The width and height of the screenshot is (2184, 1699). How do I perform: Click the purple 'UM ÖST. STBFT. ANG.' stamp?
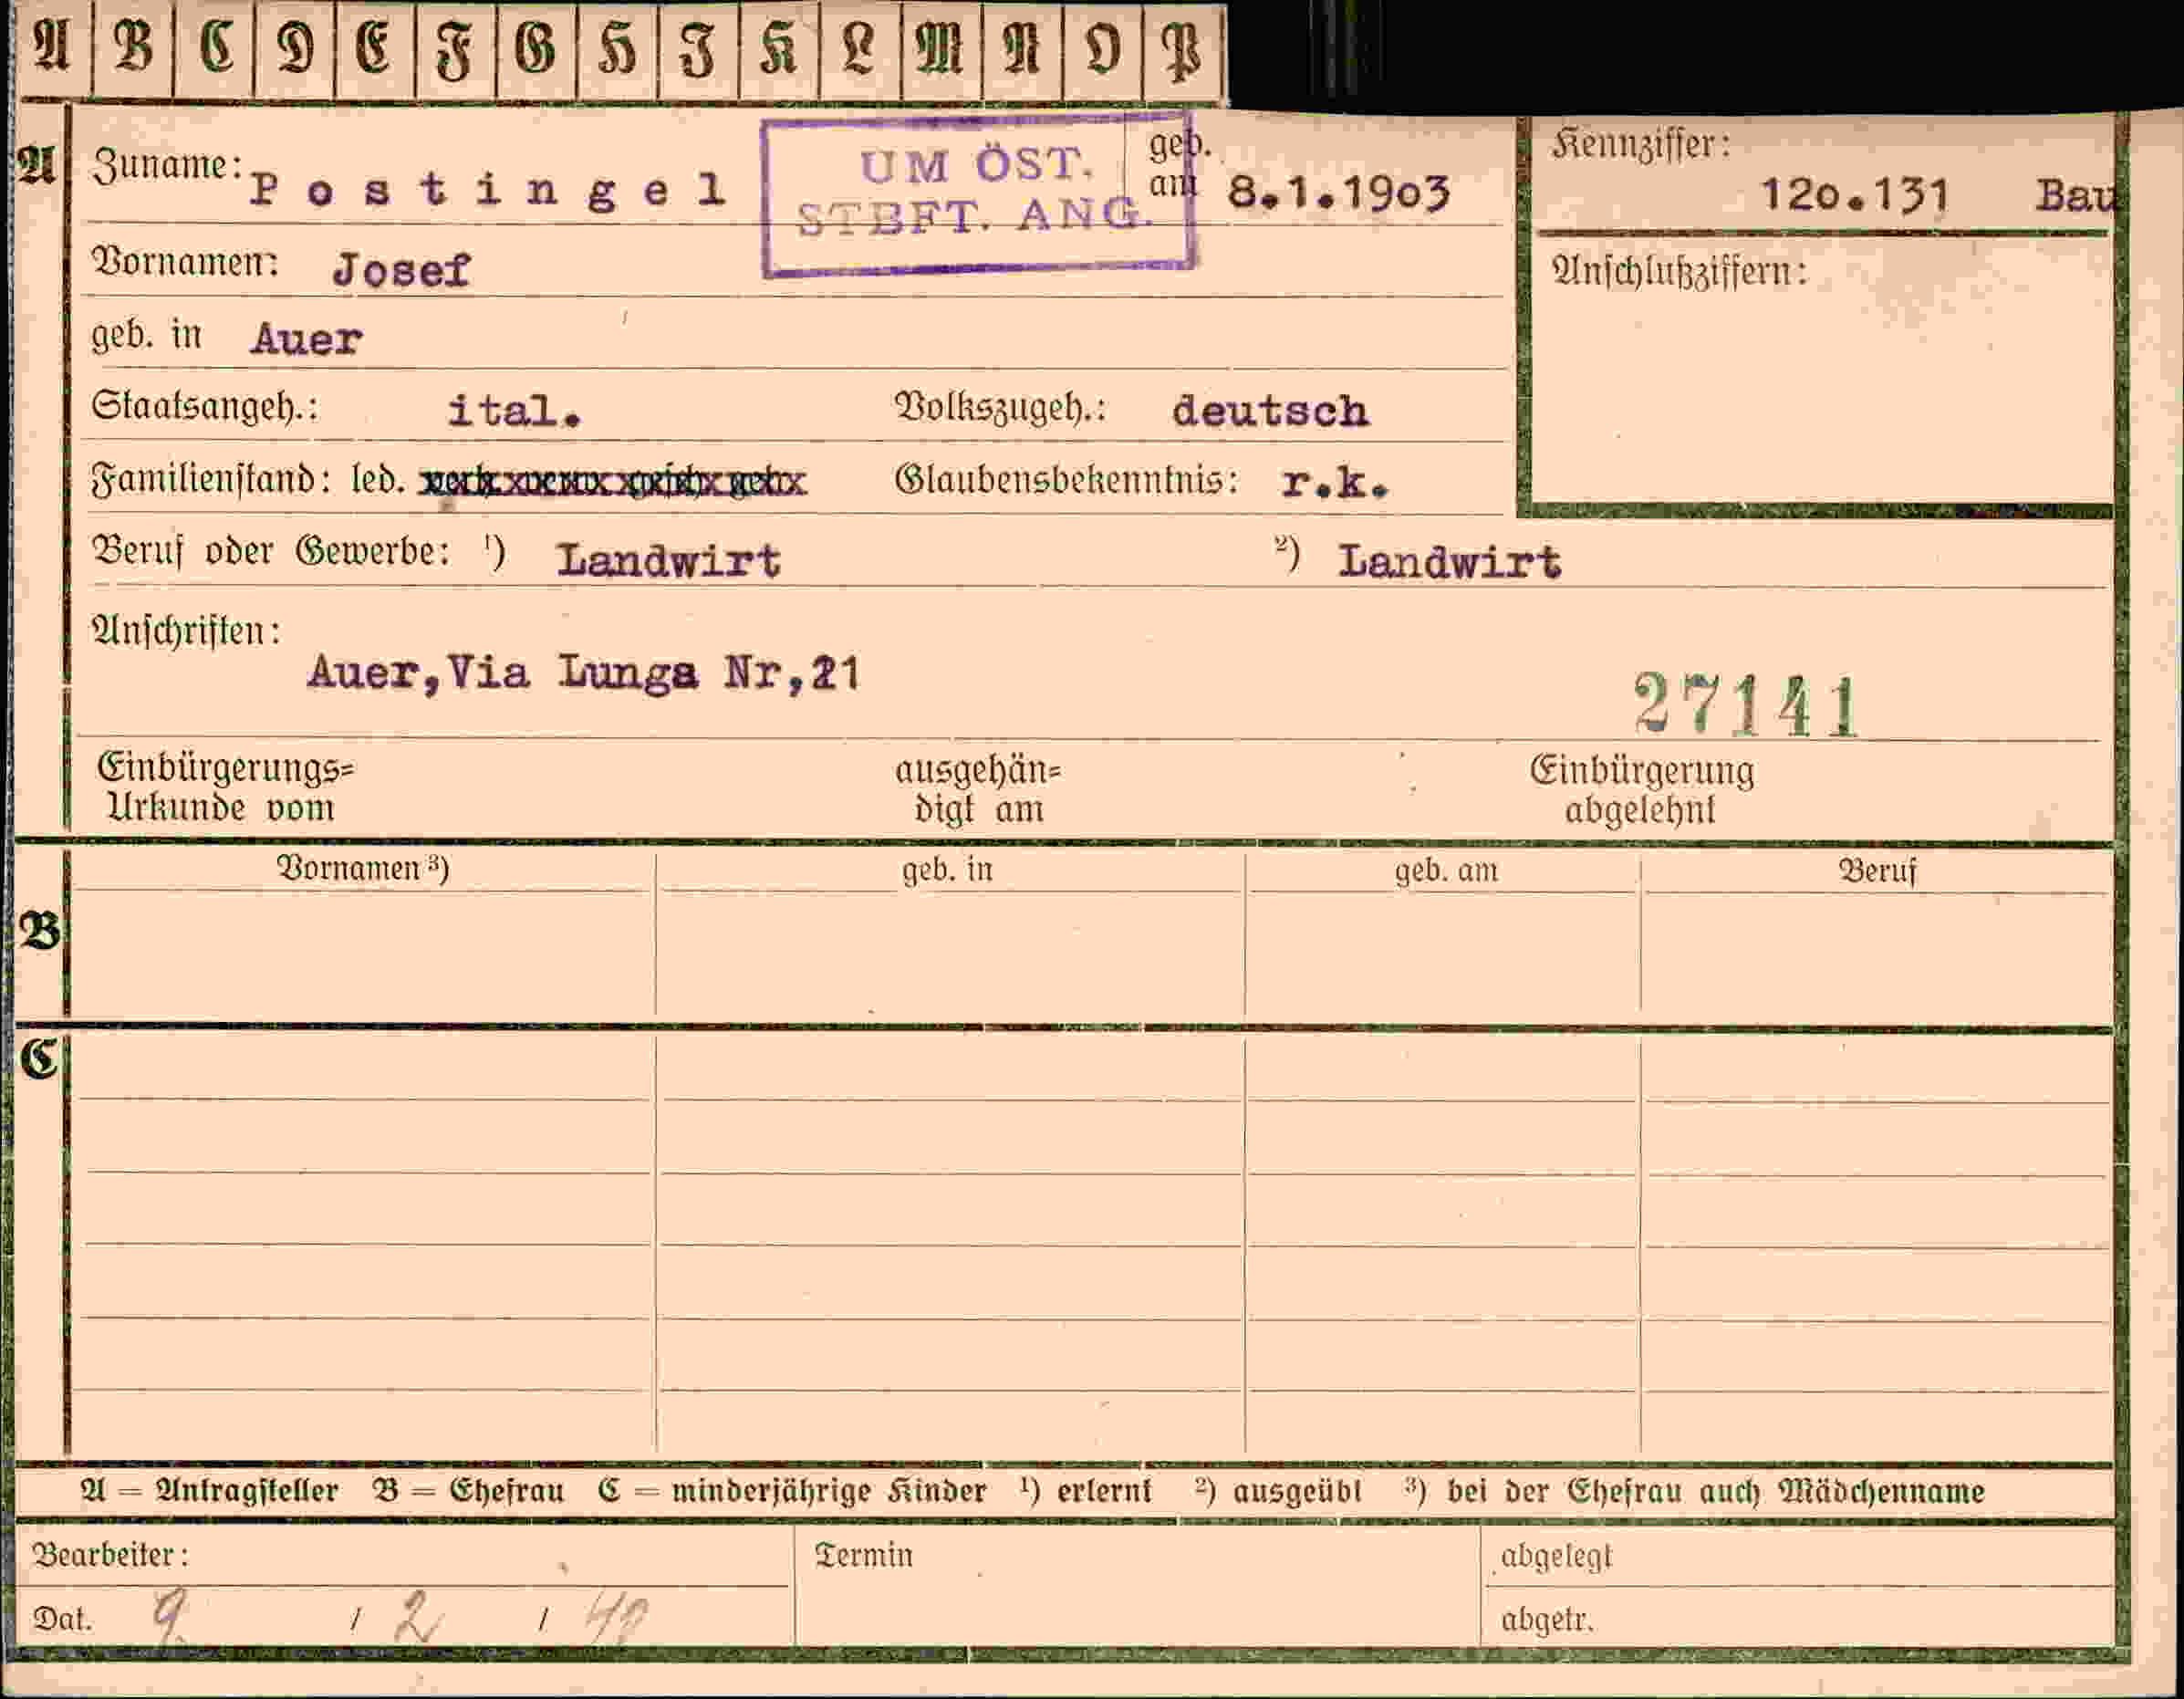(978, 195)
